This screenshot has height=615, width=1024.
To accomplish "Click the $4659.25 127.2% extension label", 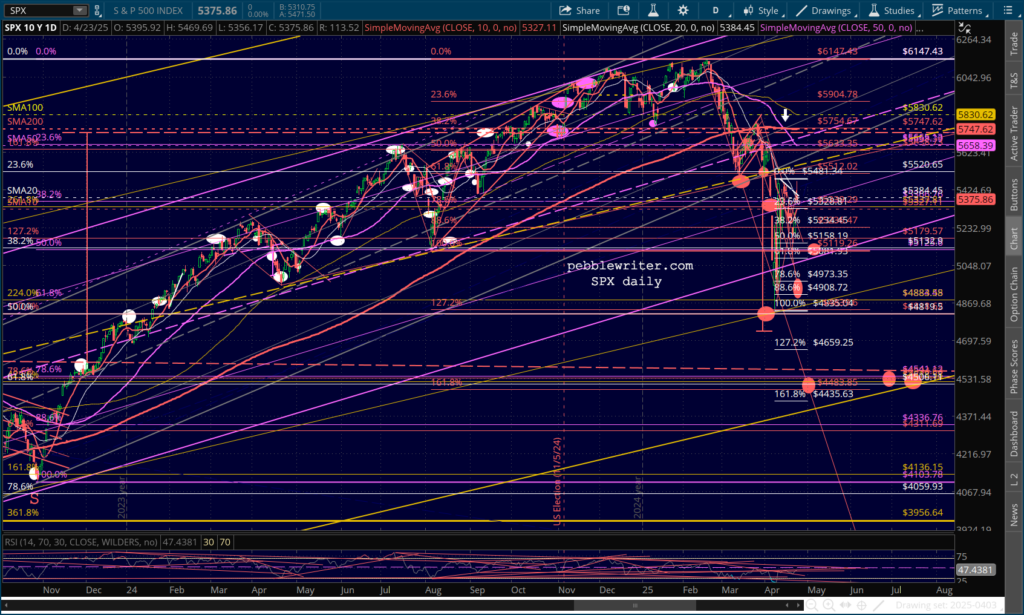I will 833,342.
